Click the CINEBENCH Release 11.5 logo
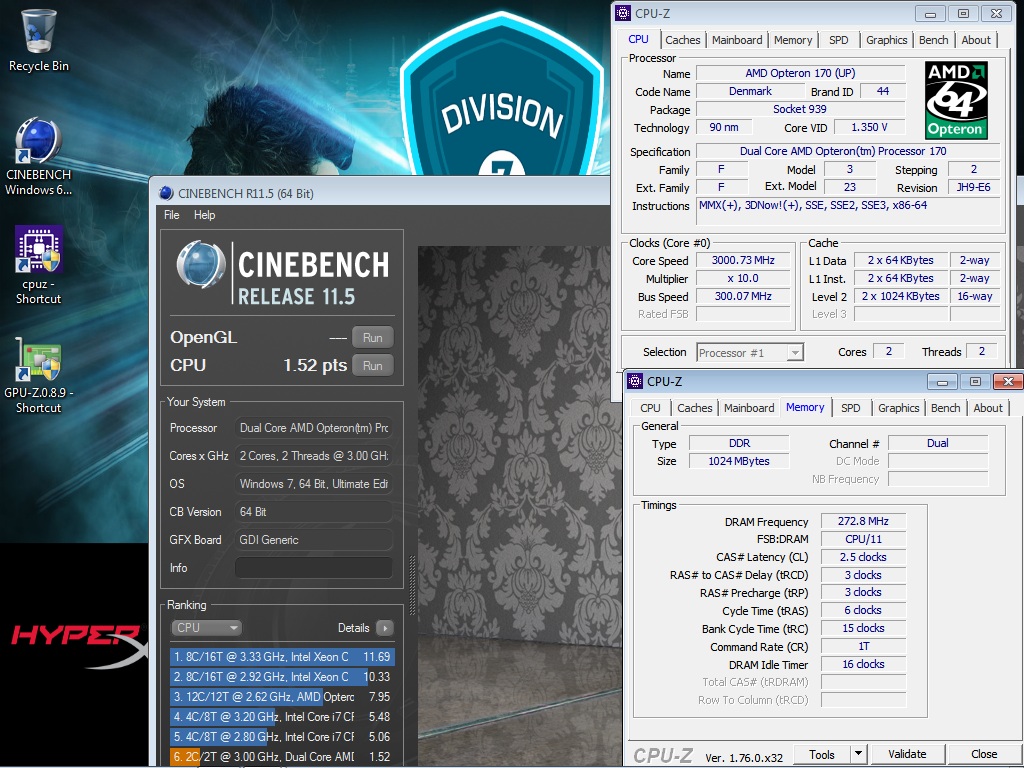The width and height of the screenshot is (1024, 768). 282,273
